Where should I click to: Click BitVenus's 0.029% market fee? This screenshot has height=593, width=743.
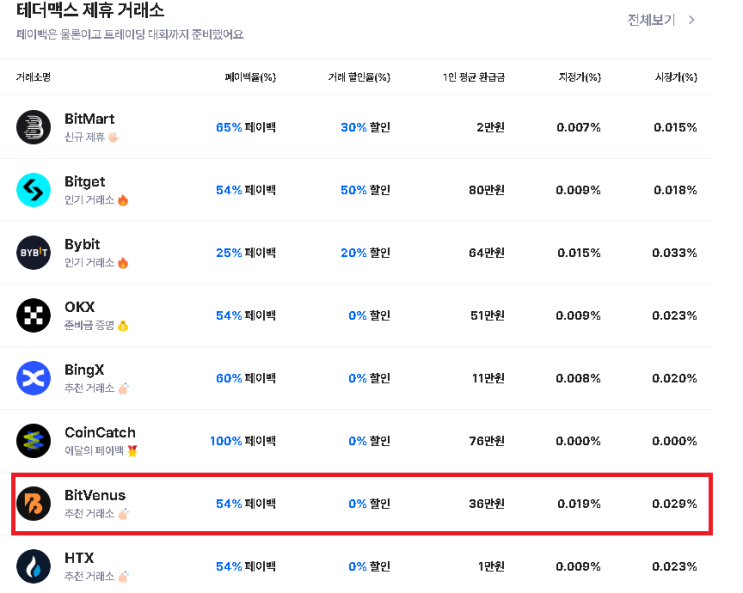(x=675, y=503)
